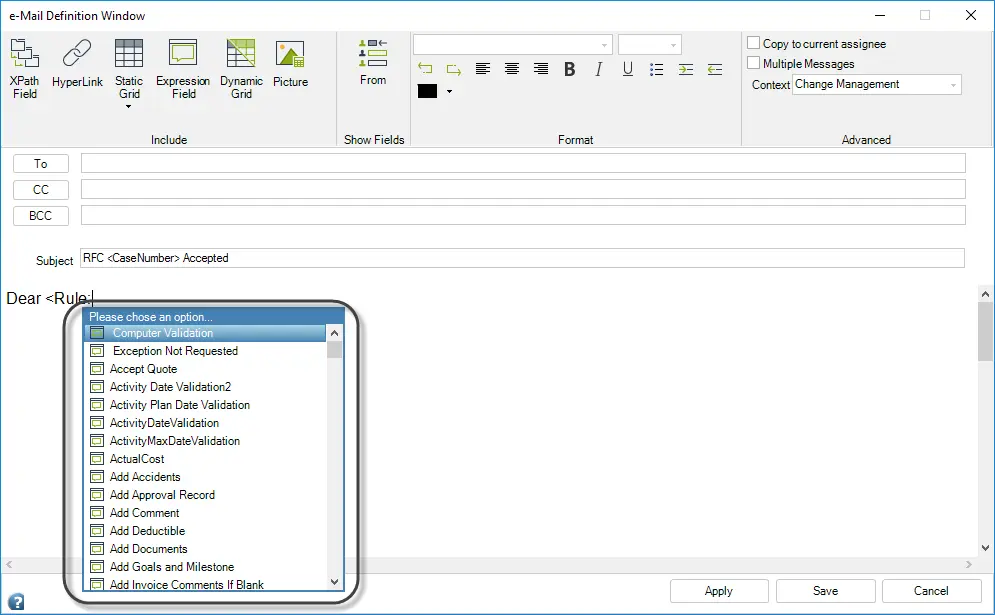Click the rule list scroll-down arrow
995x615 pixels.
[x=334, y=582]
